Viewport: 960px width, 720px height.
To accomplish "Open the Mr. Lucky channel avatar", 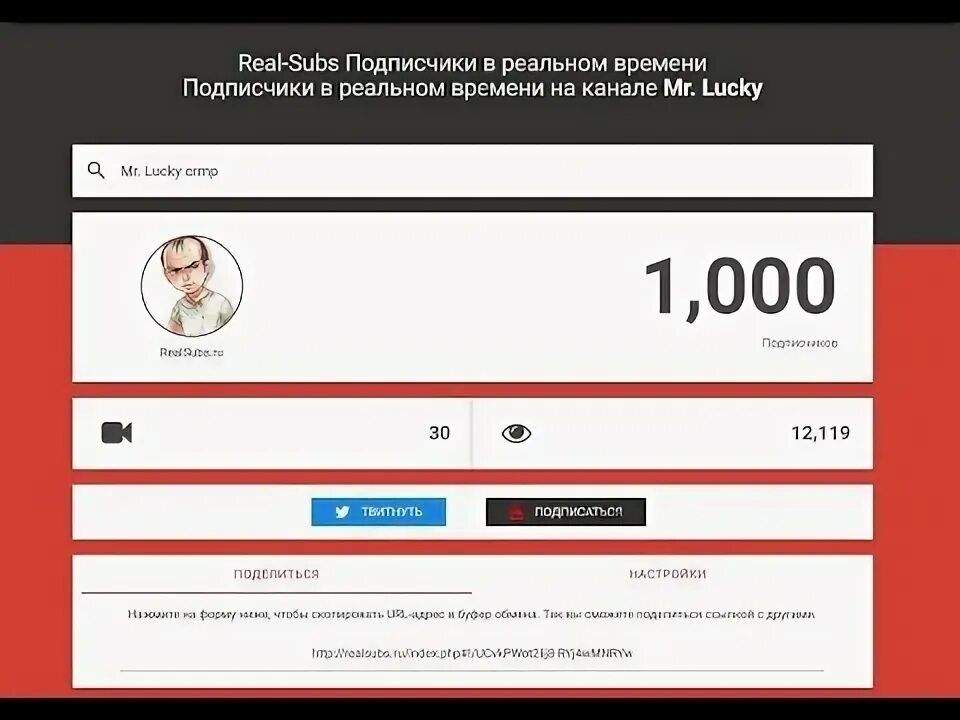I will click(x=192, y=286).
